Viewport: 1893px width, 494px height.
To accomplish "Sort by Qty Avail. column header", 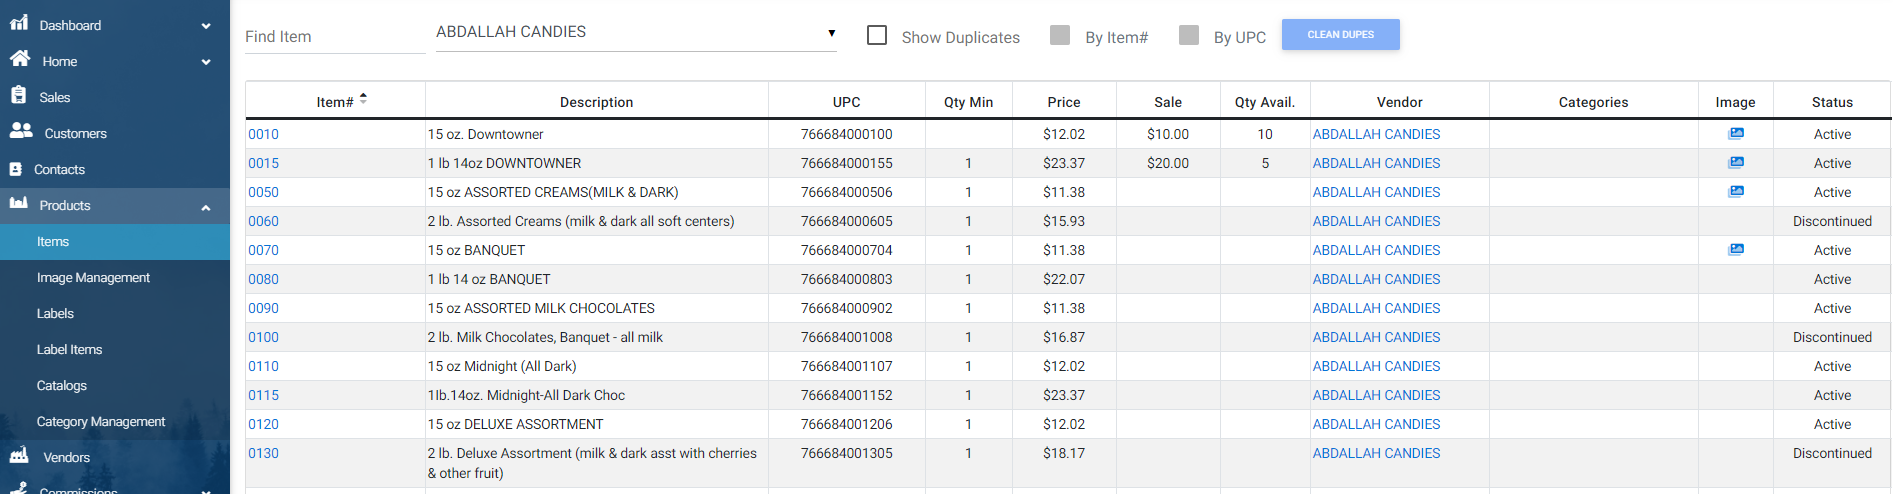I will coord(1264,102).
